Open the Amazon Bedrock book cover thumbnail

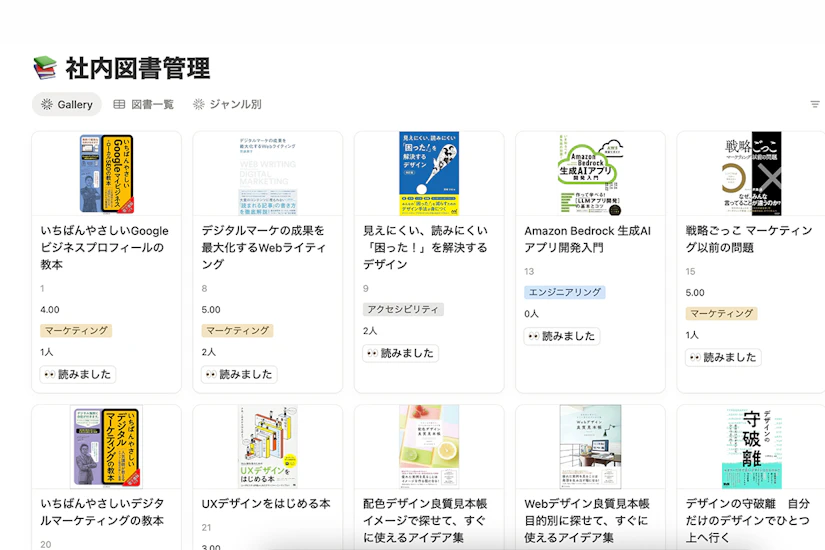590,174
